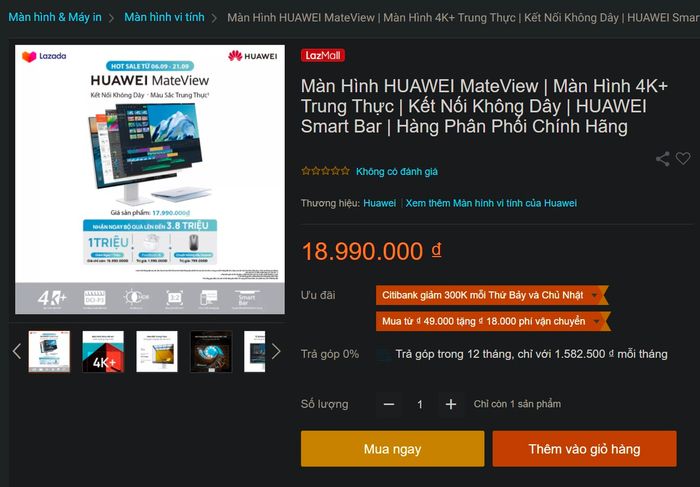Click the LazMall badge

[323, 55]
